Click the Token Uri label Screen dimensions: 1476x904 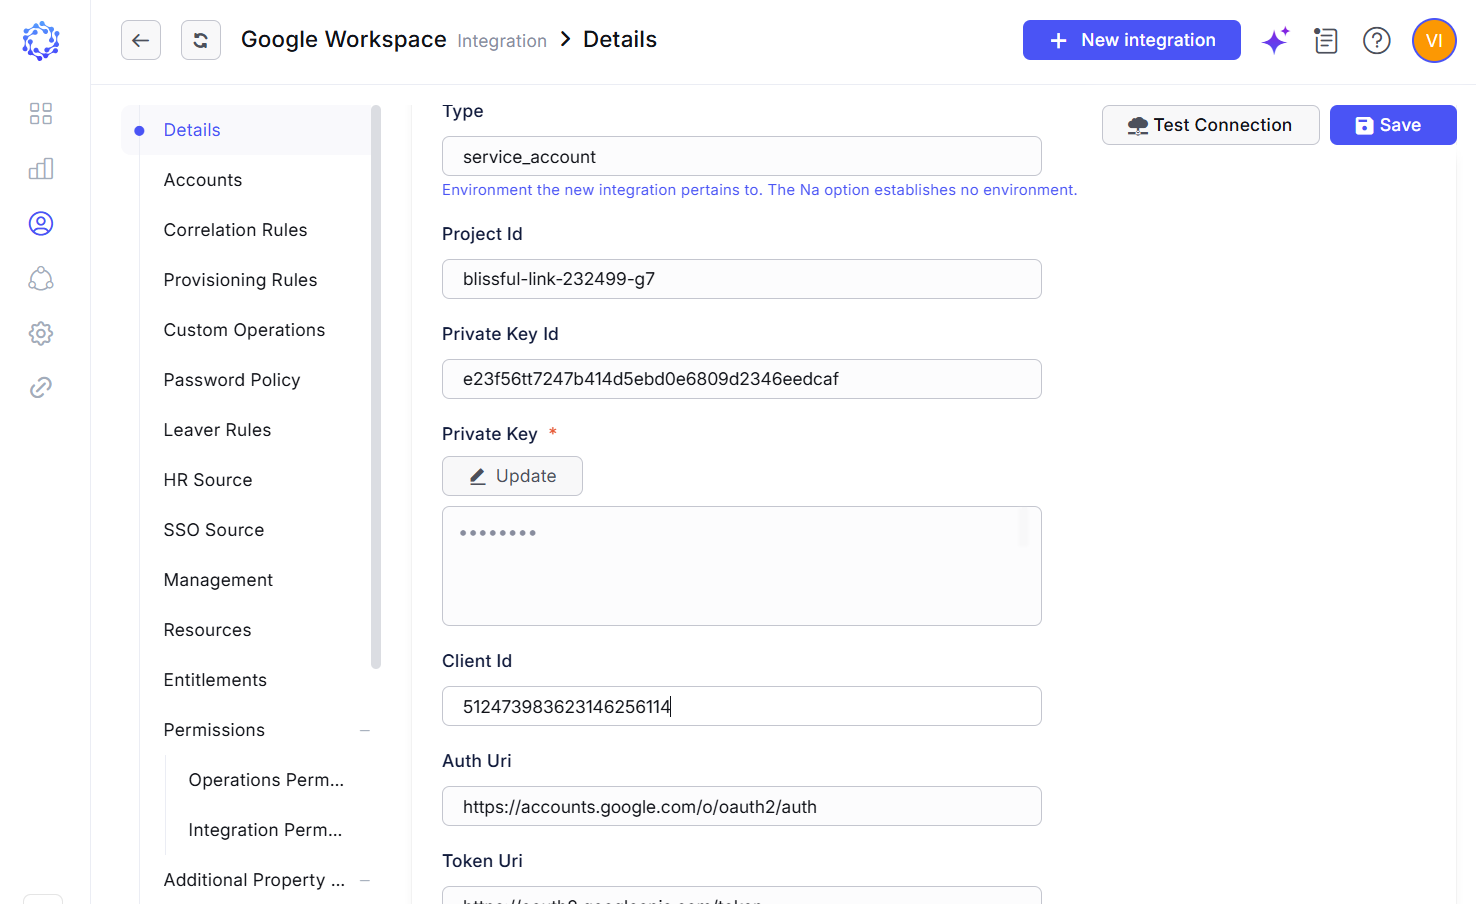482,861
